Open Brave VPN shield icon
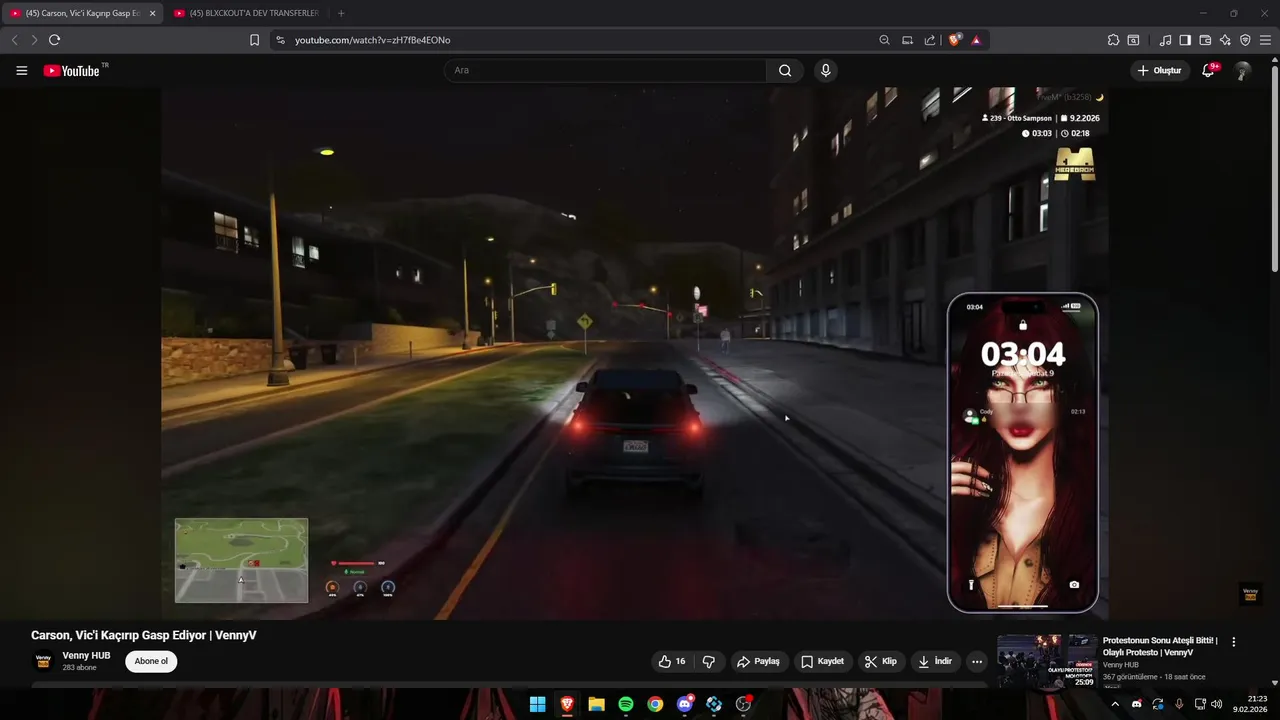Viewport: 1280px width, 720px height. point(1245,40)
